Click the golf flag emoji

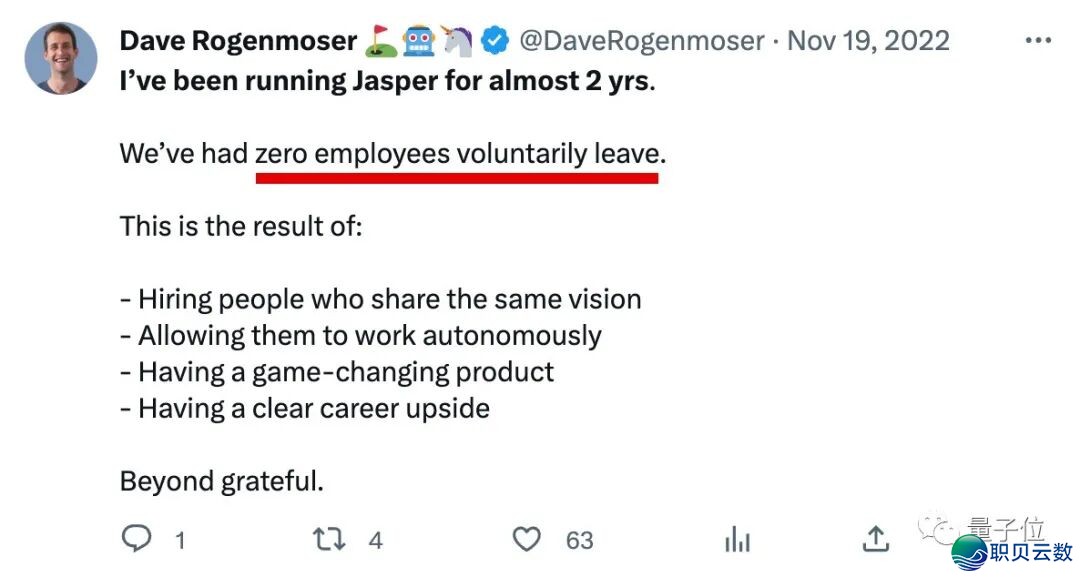380,41
